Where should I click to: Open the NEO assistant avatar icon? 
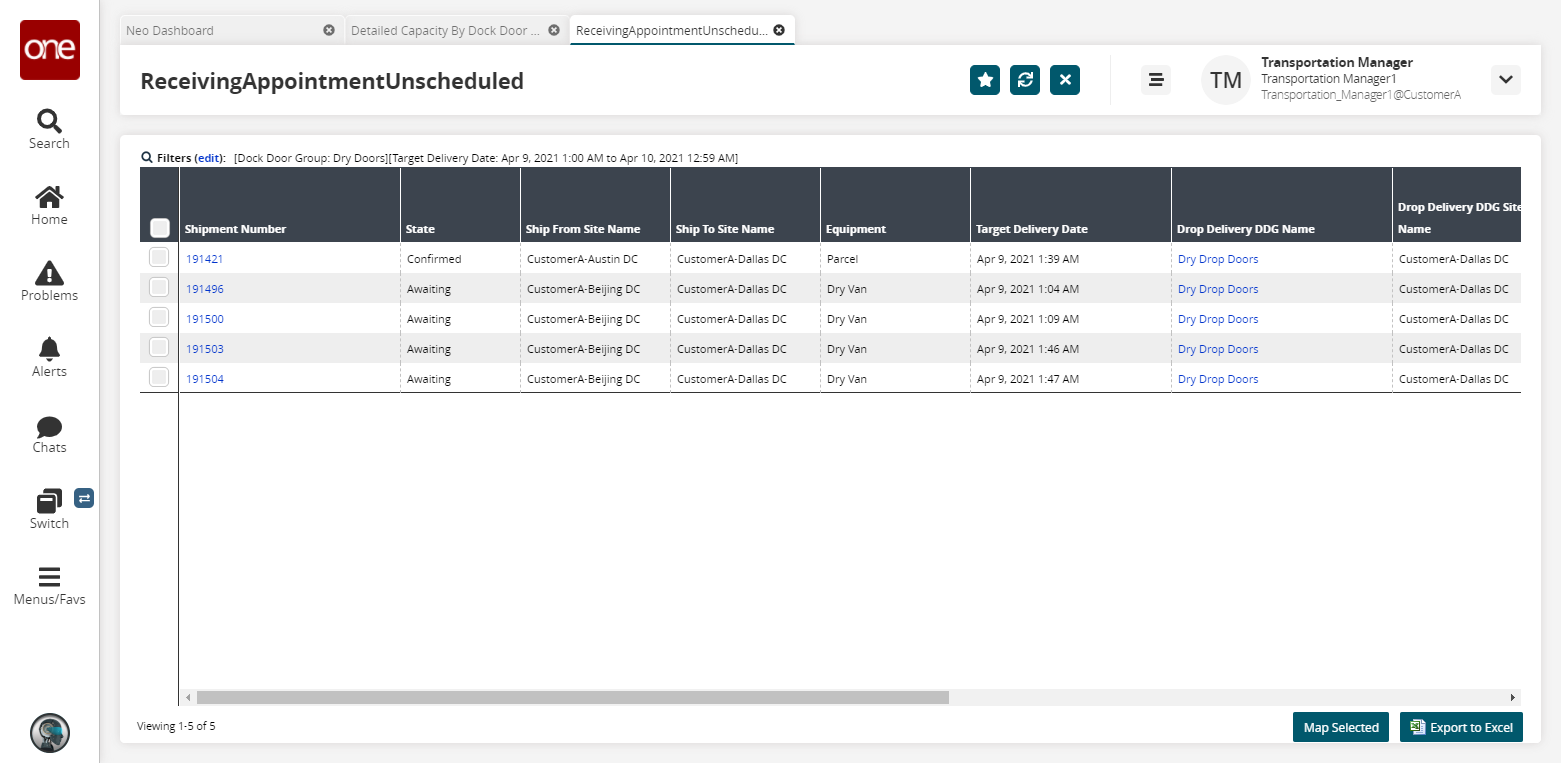pos(50,733)
